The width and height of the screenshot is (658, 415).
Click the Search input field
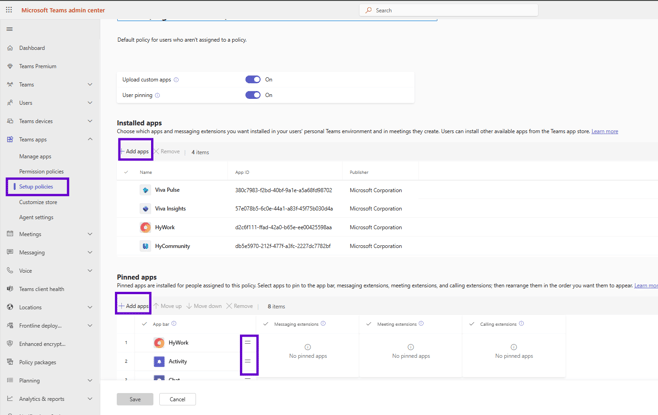click(450, 10)
